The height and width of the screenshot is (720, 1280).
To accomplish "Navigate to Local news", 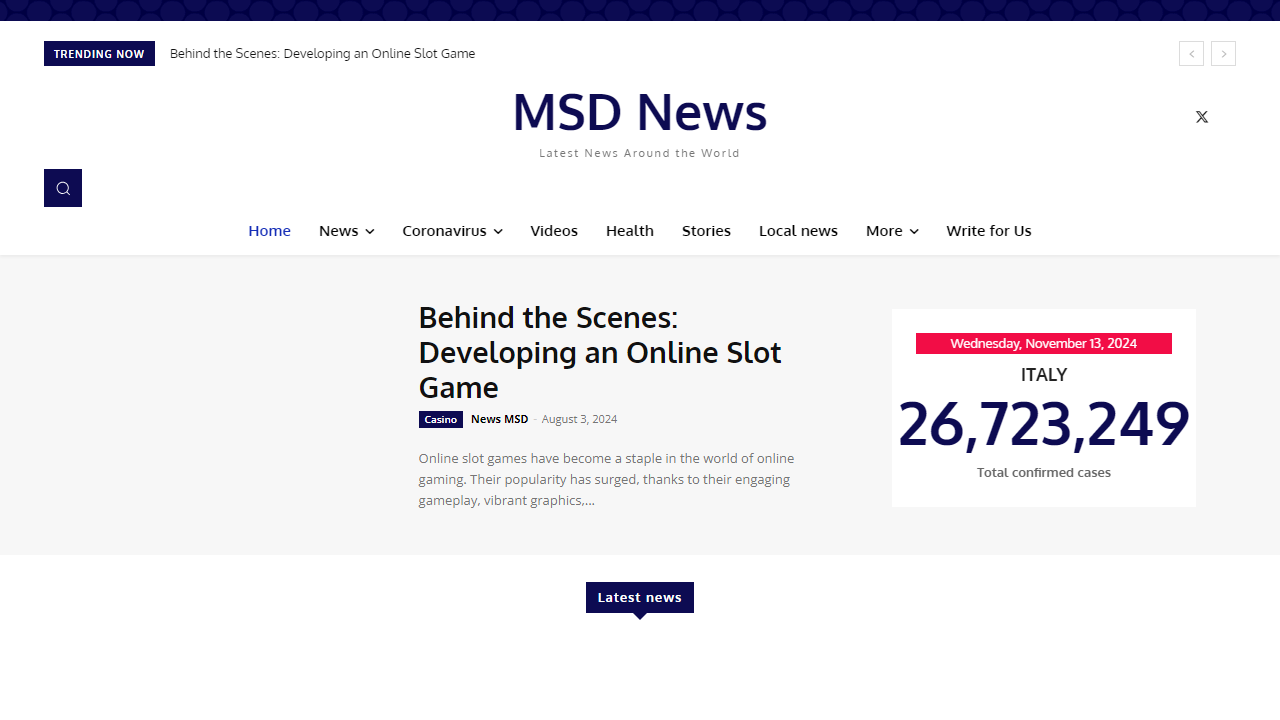I will click(x=798, y=230).
